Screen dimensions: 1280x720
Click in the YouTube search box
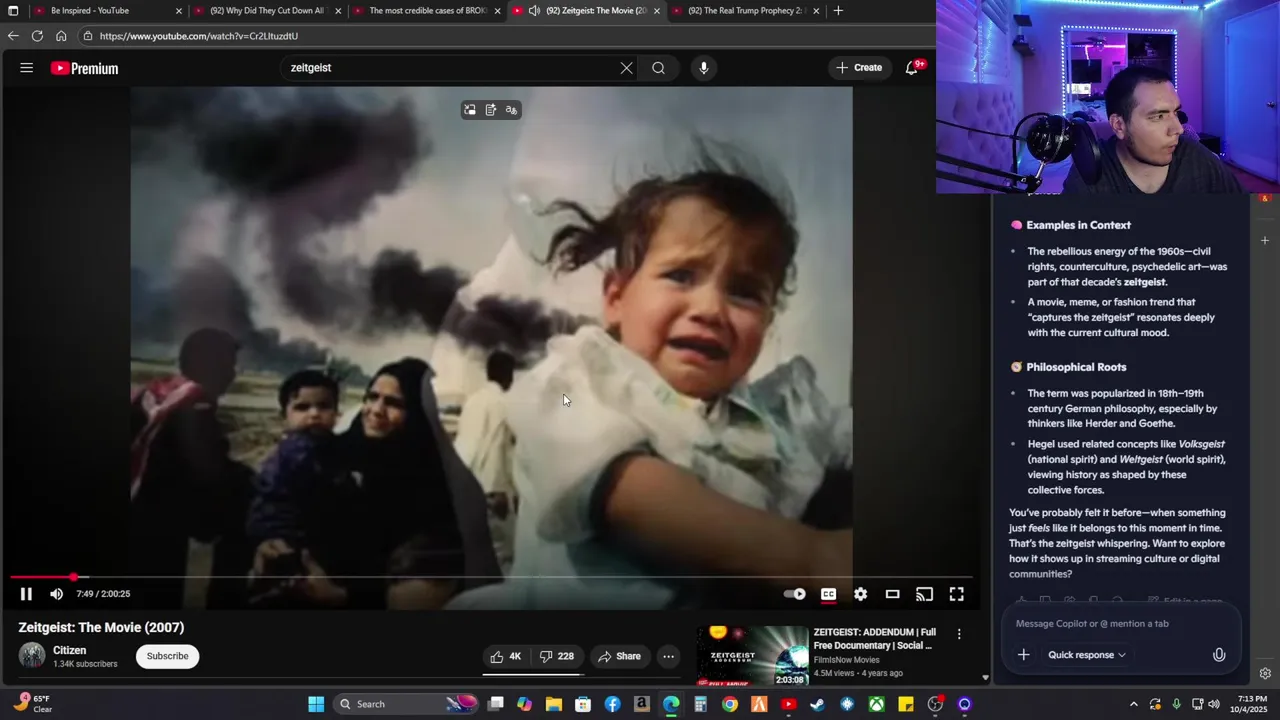click(450, 68)
